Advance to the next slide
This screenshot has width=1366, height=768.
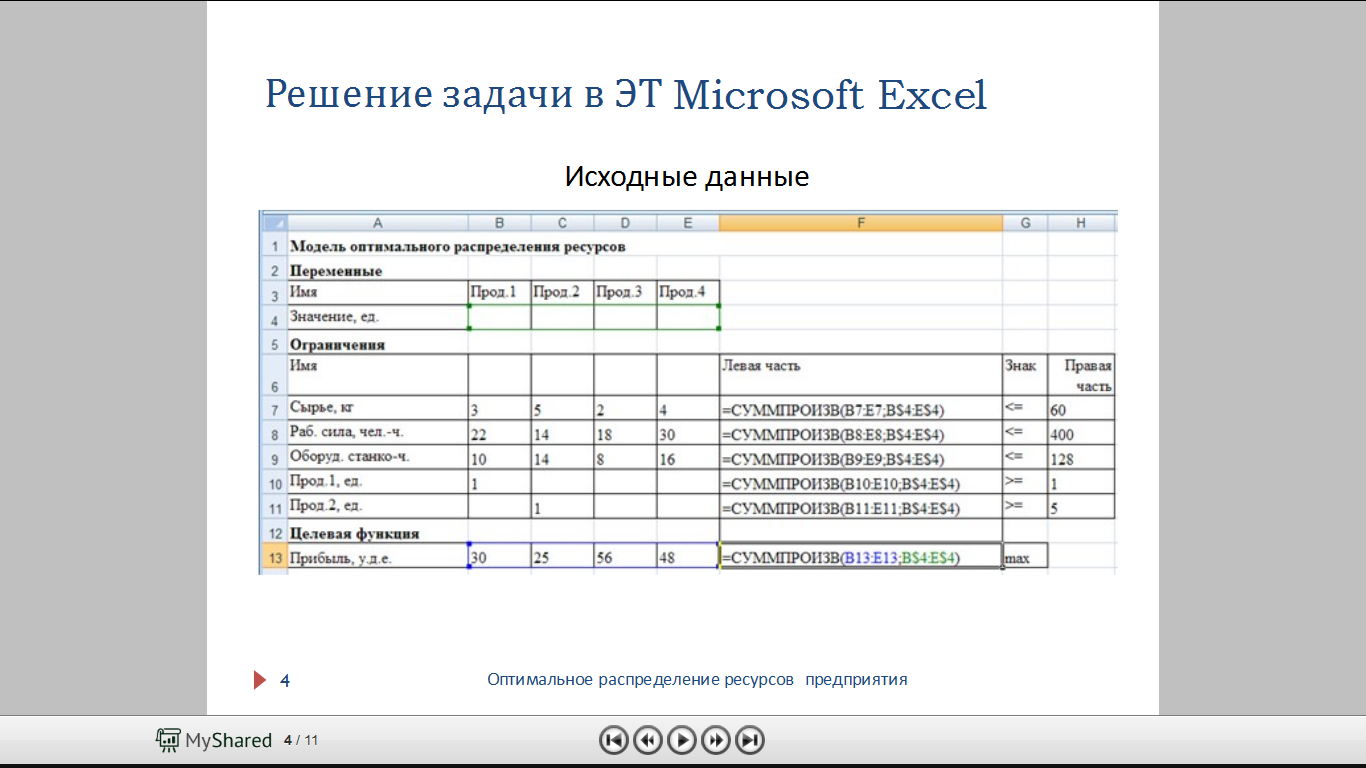[716, 740]
